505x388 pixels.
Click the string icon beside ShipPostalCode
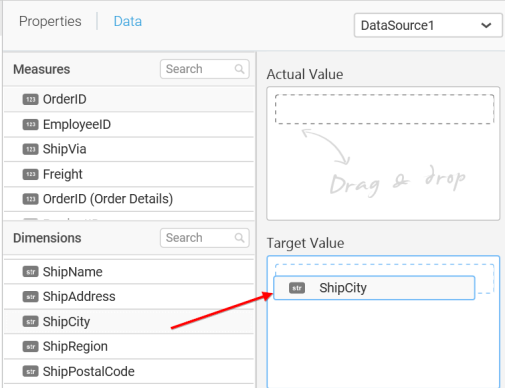click(x=30, y=371)
